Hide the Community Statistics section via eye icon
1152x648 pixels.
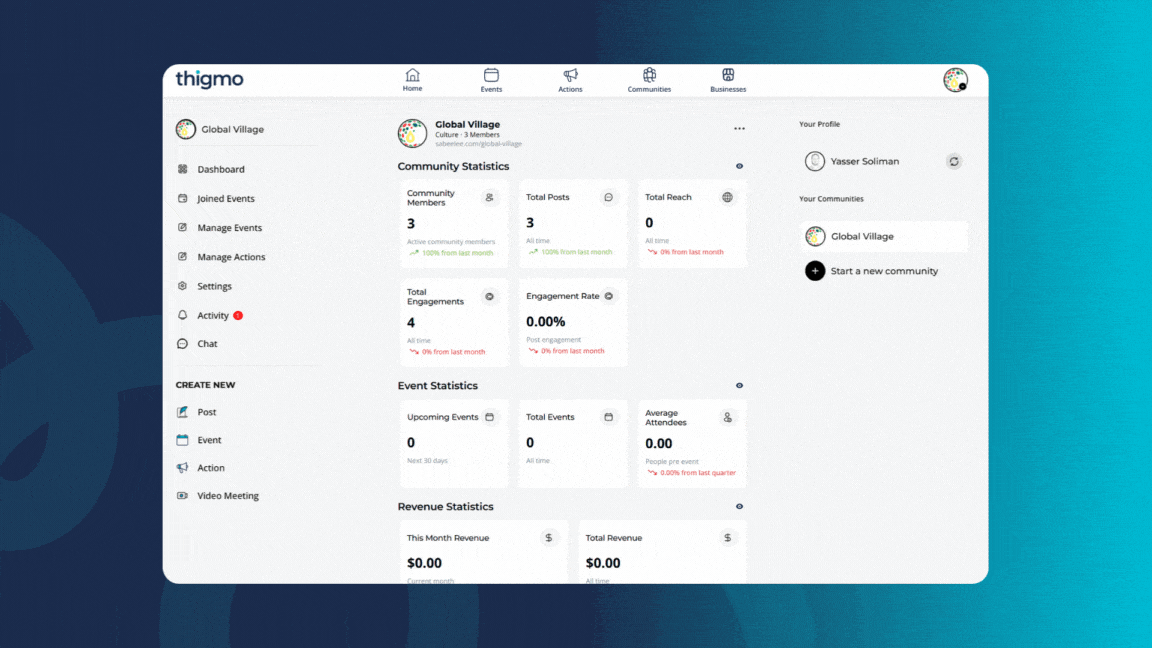[739, 166]
